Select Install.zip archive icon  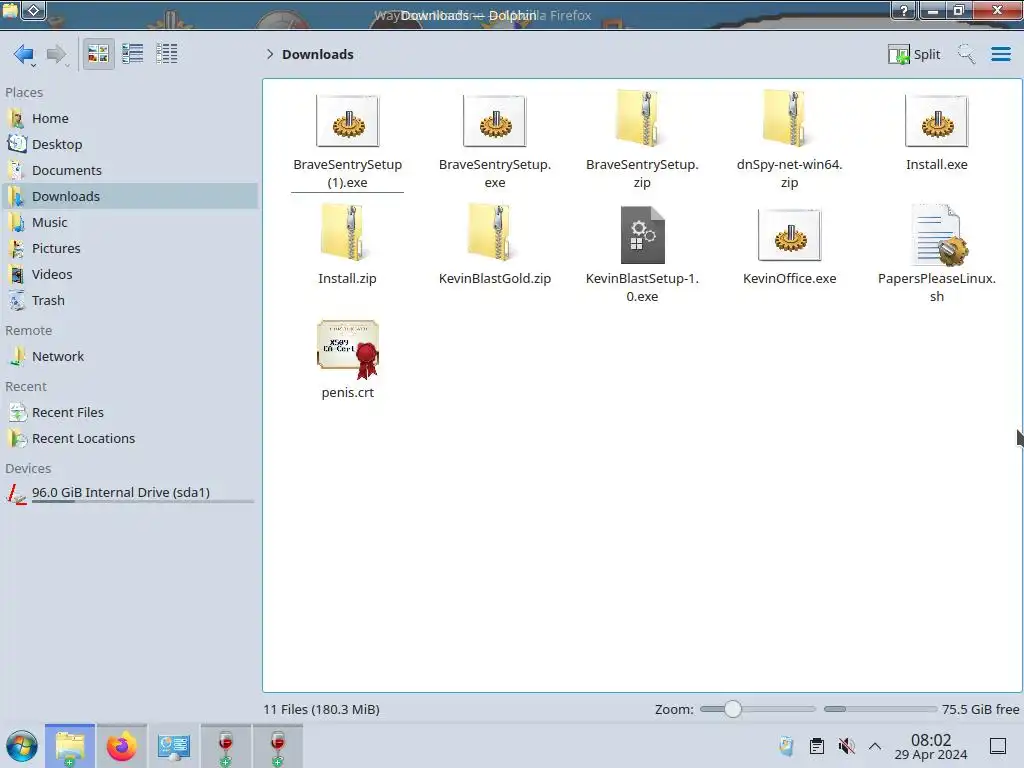click(x=347, y=233)
